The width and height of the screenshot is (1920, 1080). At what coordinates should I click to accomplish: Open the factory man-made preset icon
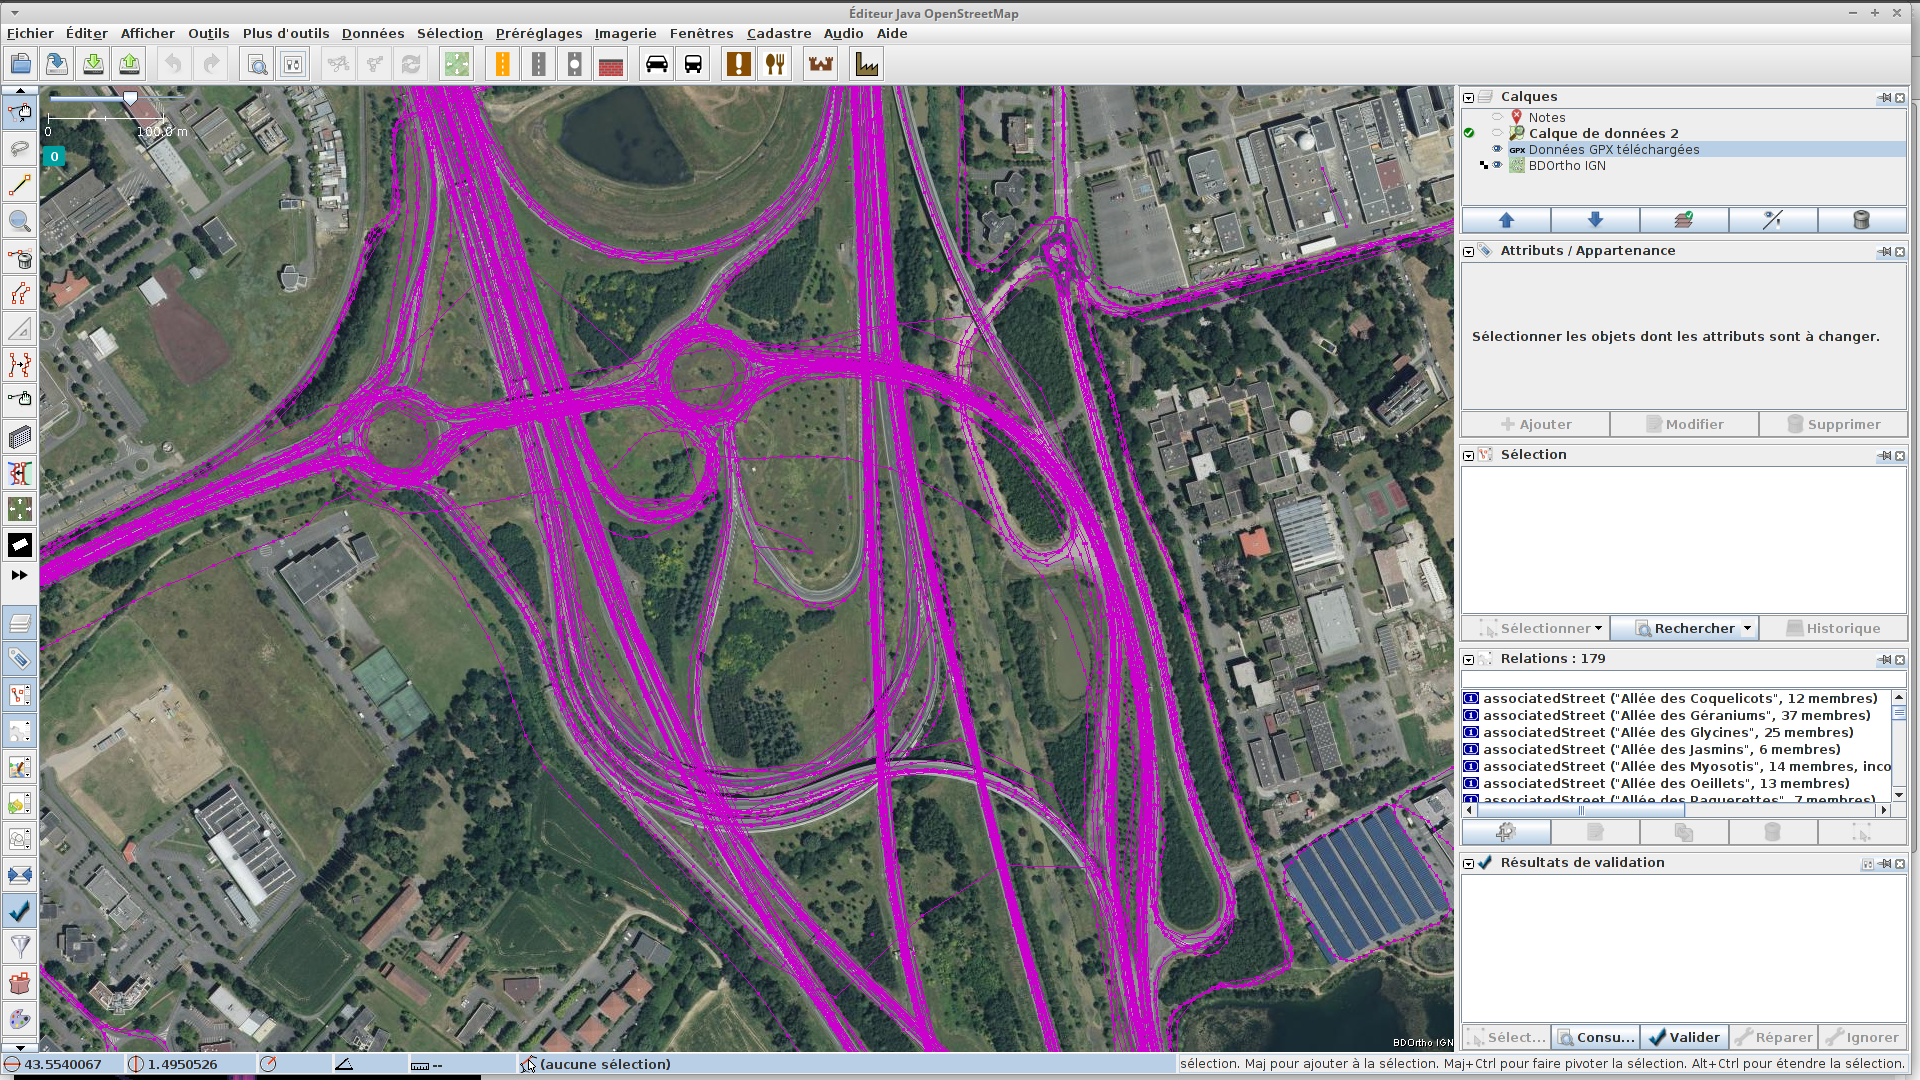click(867, 64)
